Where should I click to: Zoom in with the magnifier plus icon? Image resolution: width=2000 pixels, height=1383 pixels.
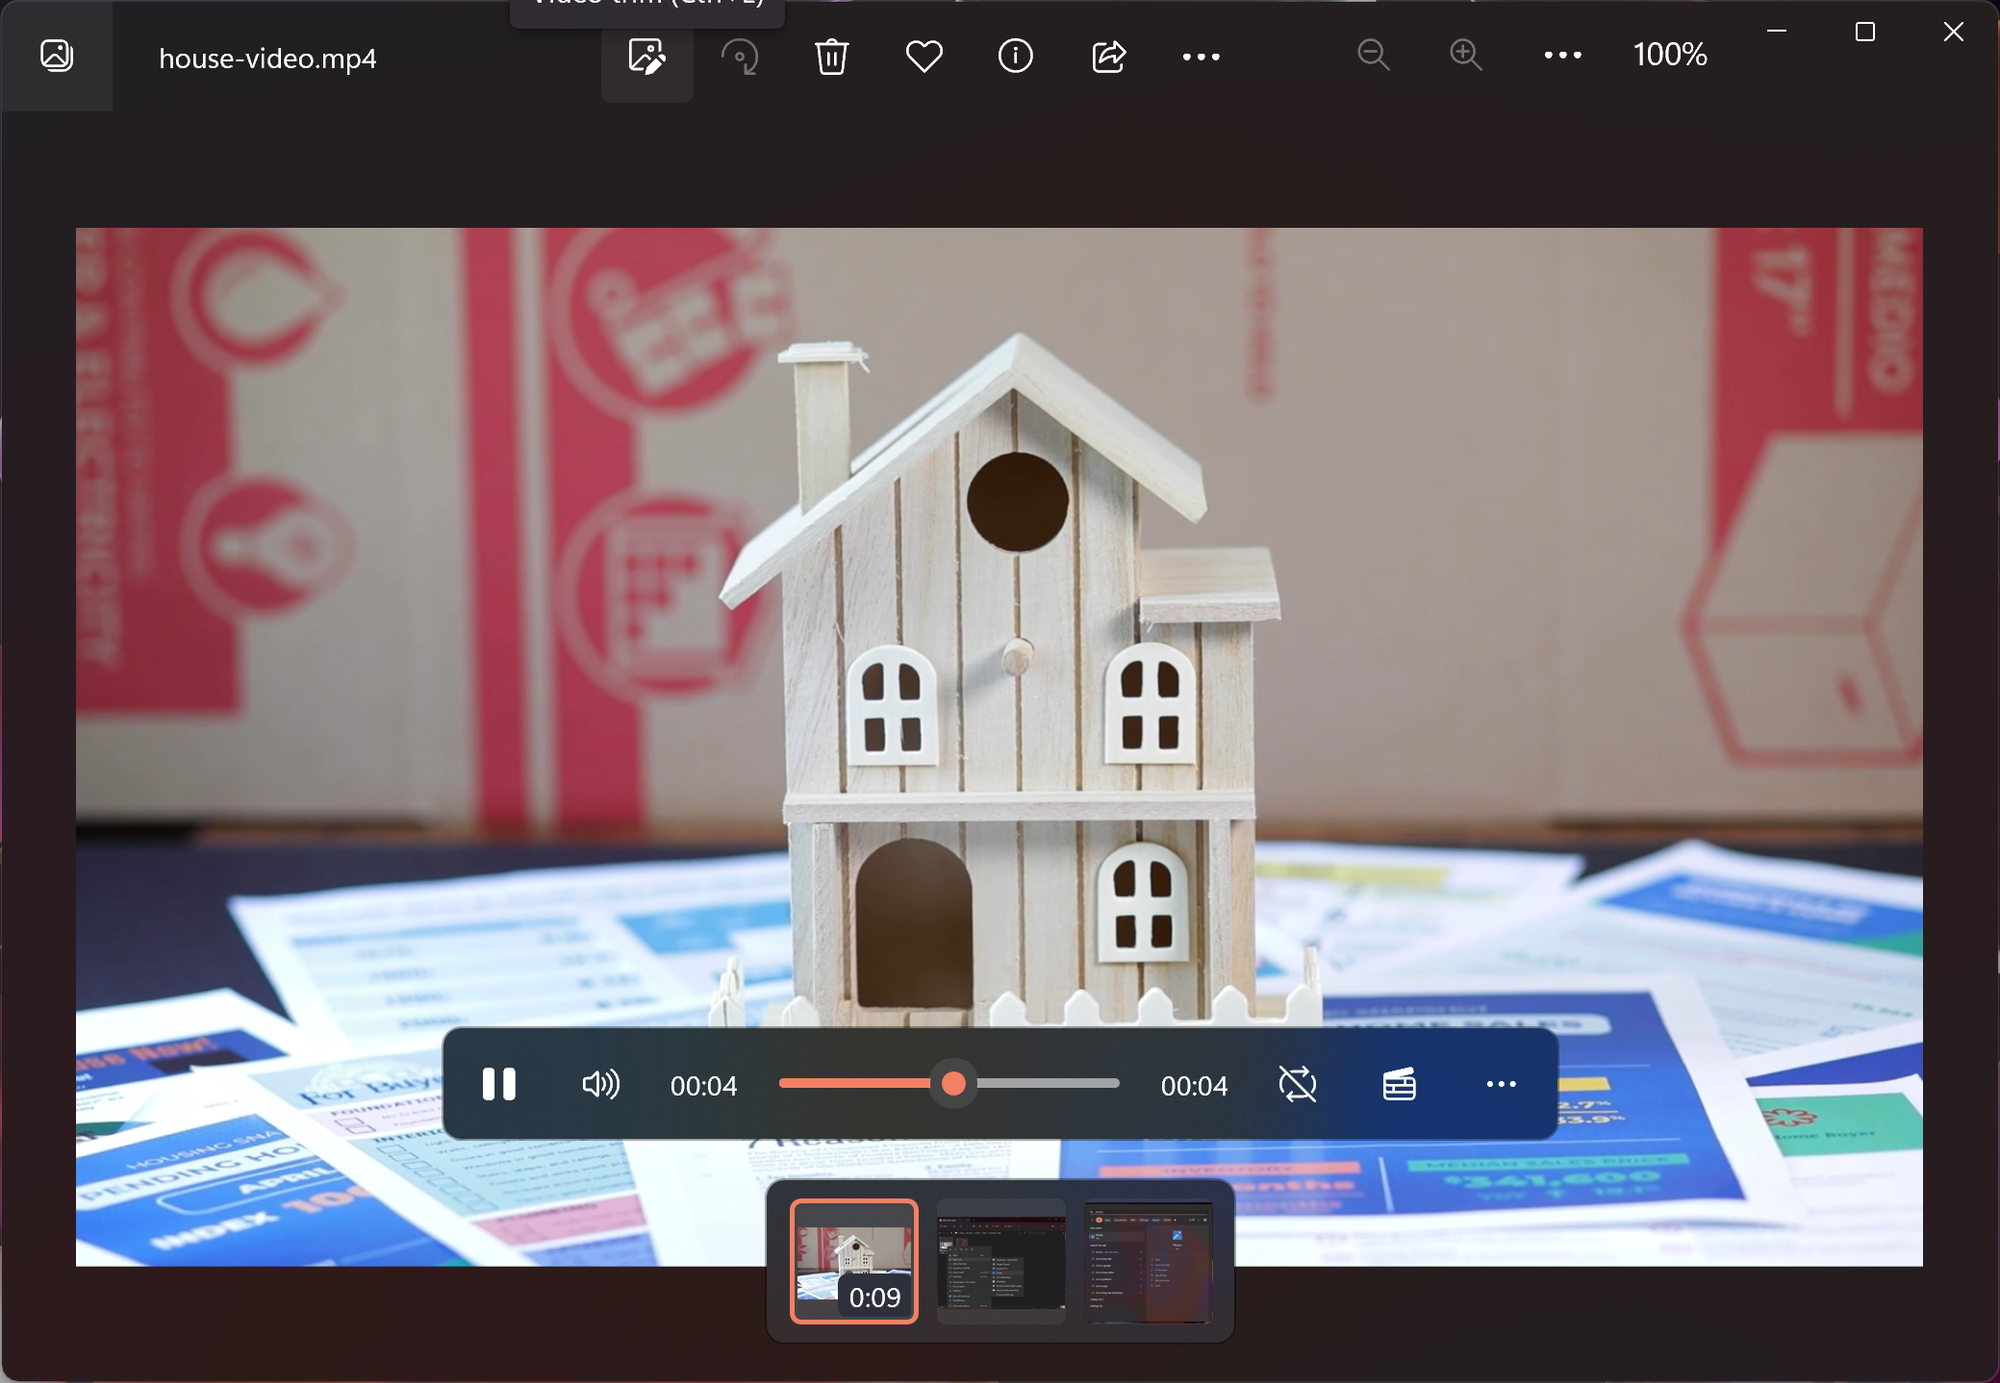click(1466, 54)
